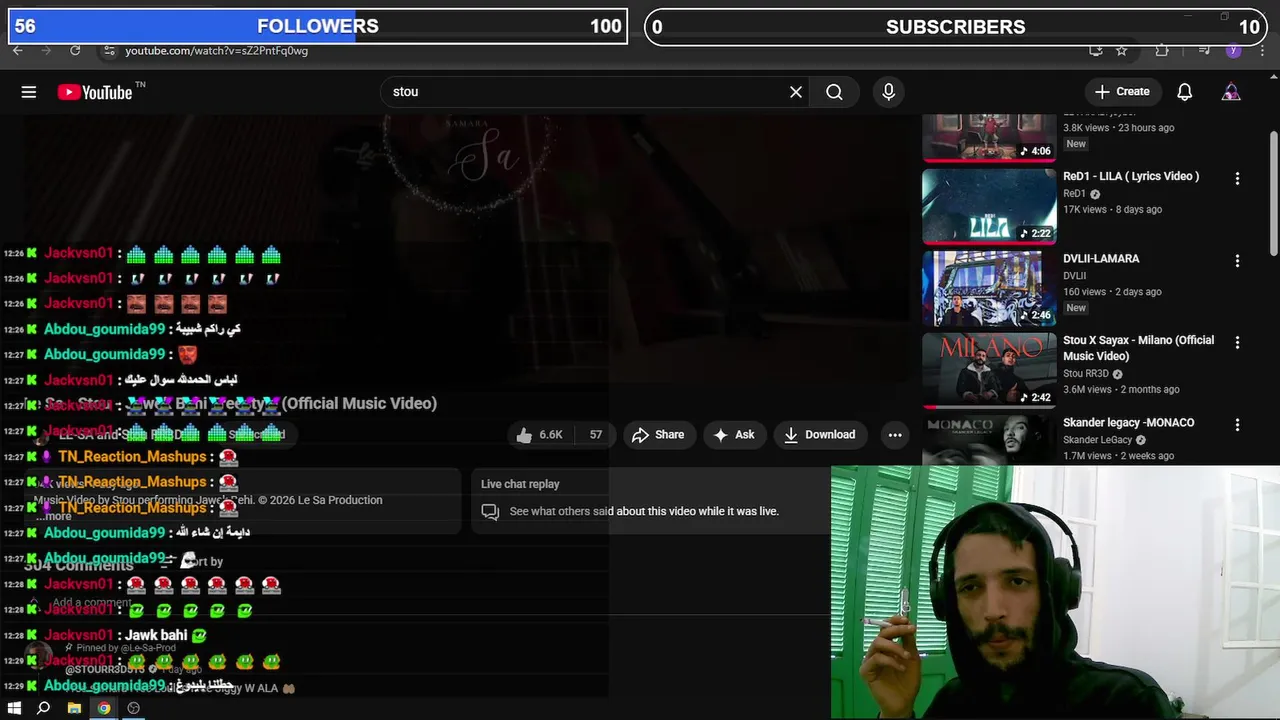Open Chrome media controls icon
Image resolution: width=1280 pixels, height=720 pixels.
point(1205,50)
